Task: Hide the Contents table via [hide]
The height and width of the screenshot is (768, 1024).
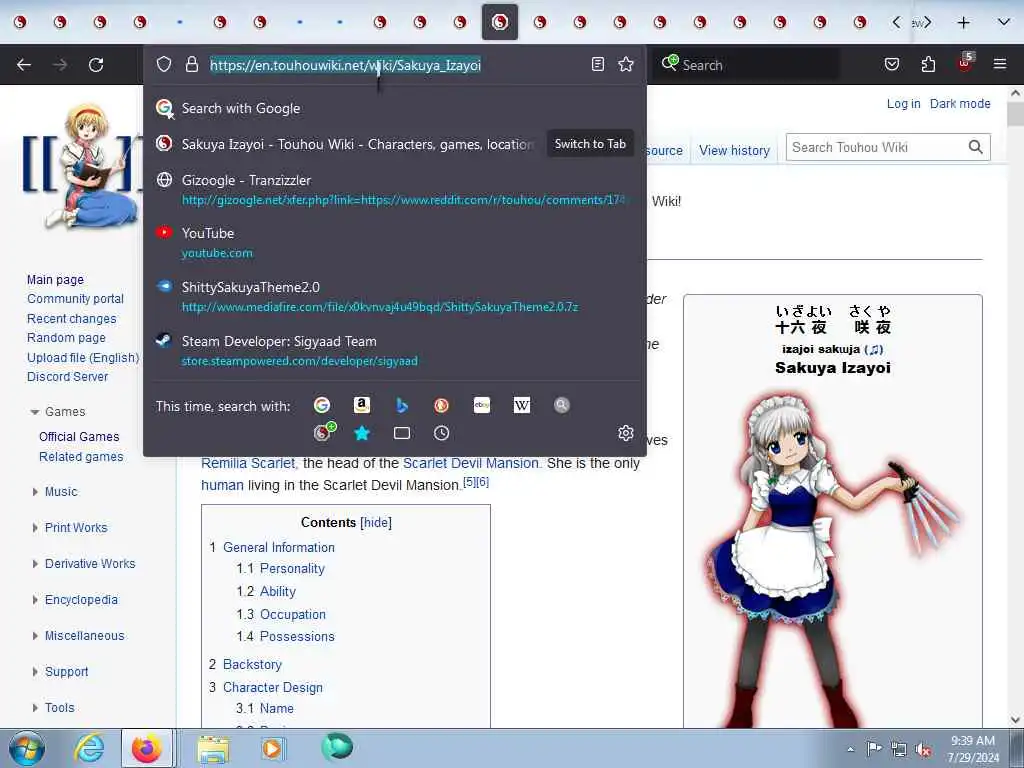Action: [376, 522]
